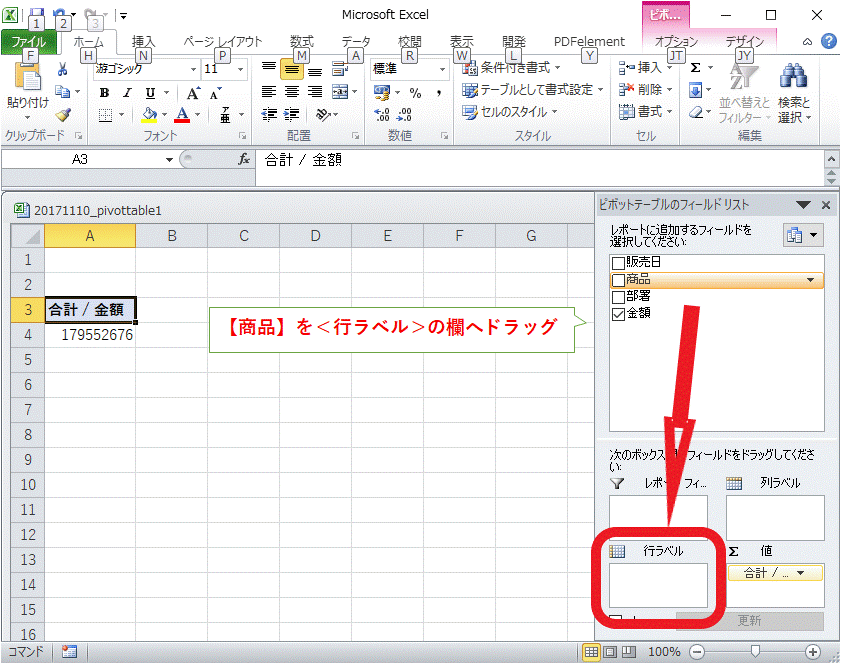This screenshot has height=664, width=841.
Task: Uncheck the 金額 field checkbox
Action: pos(618,313)
